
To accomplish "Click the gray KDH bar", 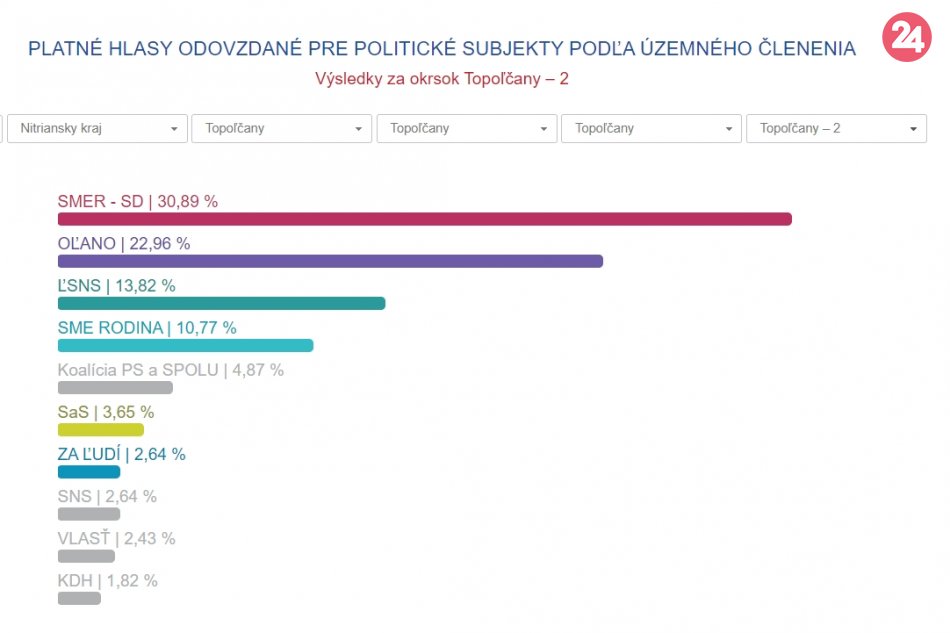I will click(x=79, y=598).
